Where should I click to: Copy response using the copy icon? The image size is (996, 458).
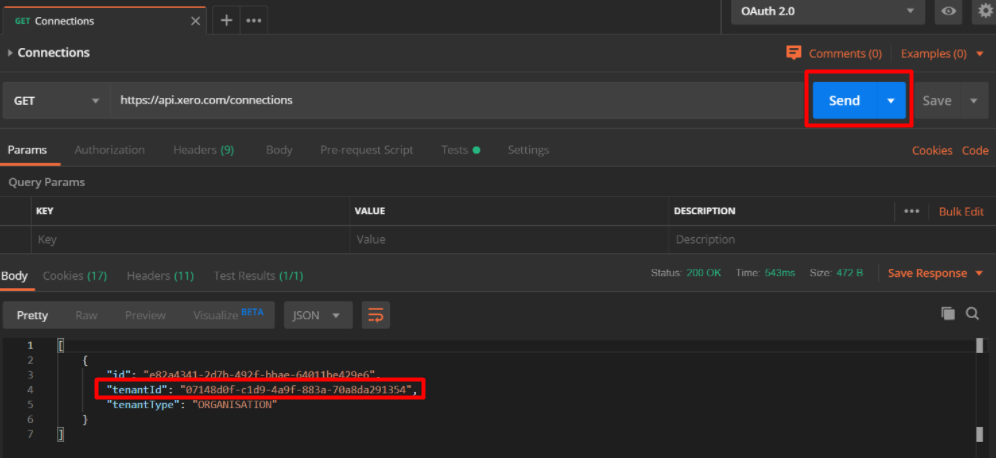[948, 313]
